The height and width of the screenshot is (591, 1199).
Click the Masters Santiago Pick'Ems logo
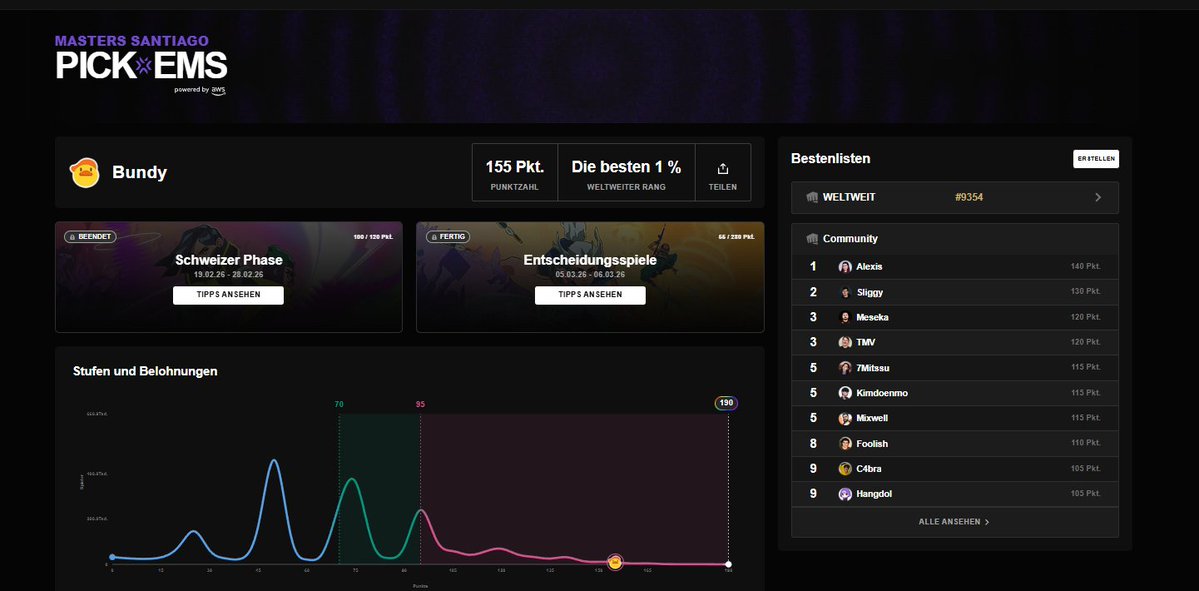(x=141, y=63)
